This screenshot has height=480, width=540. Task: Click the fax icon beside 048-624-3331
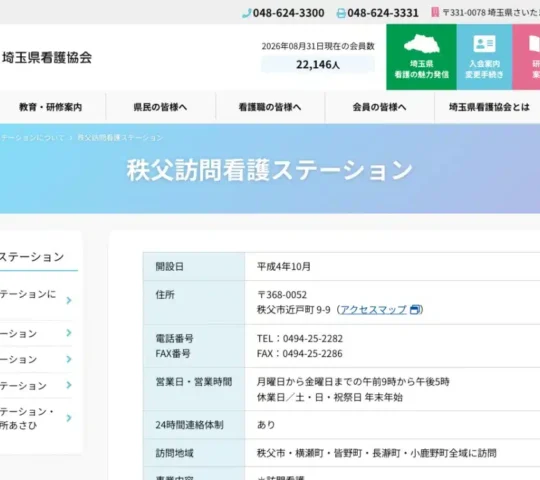point(341,13)
